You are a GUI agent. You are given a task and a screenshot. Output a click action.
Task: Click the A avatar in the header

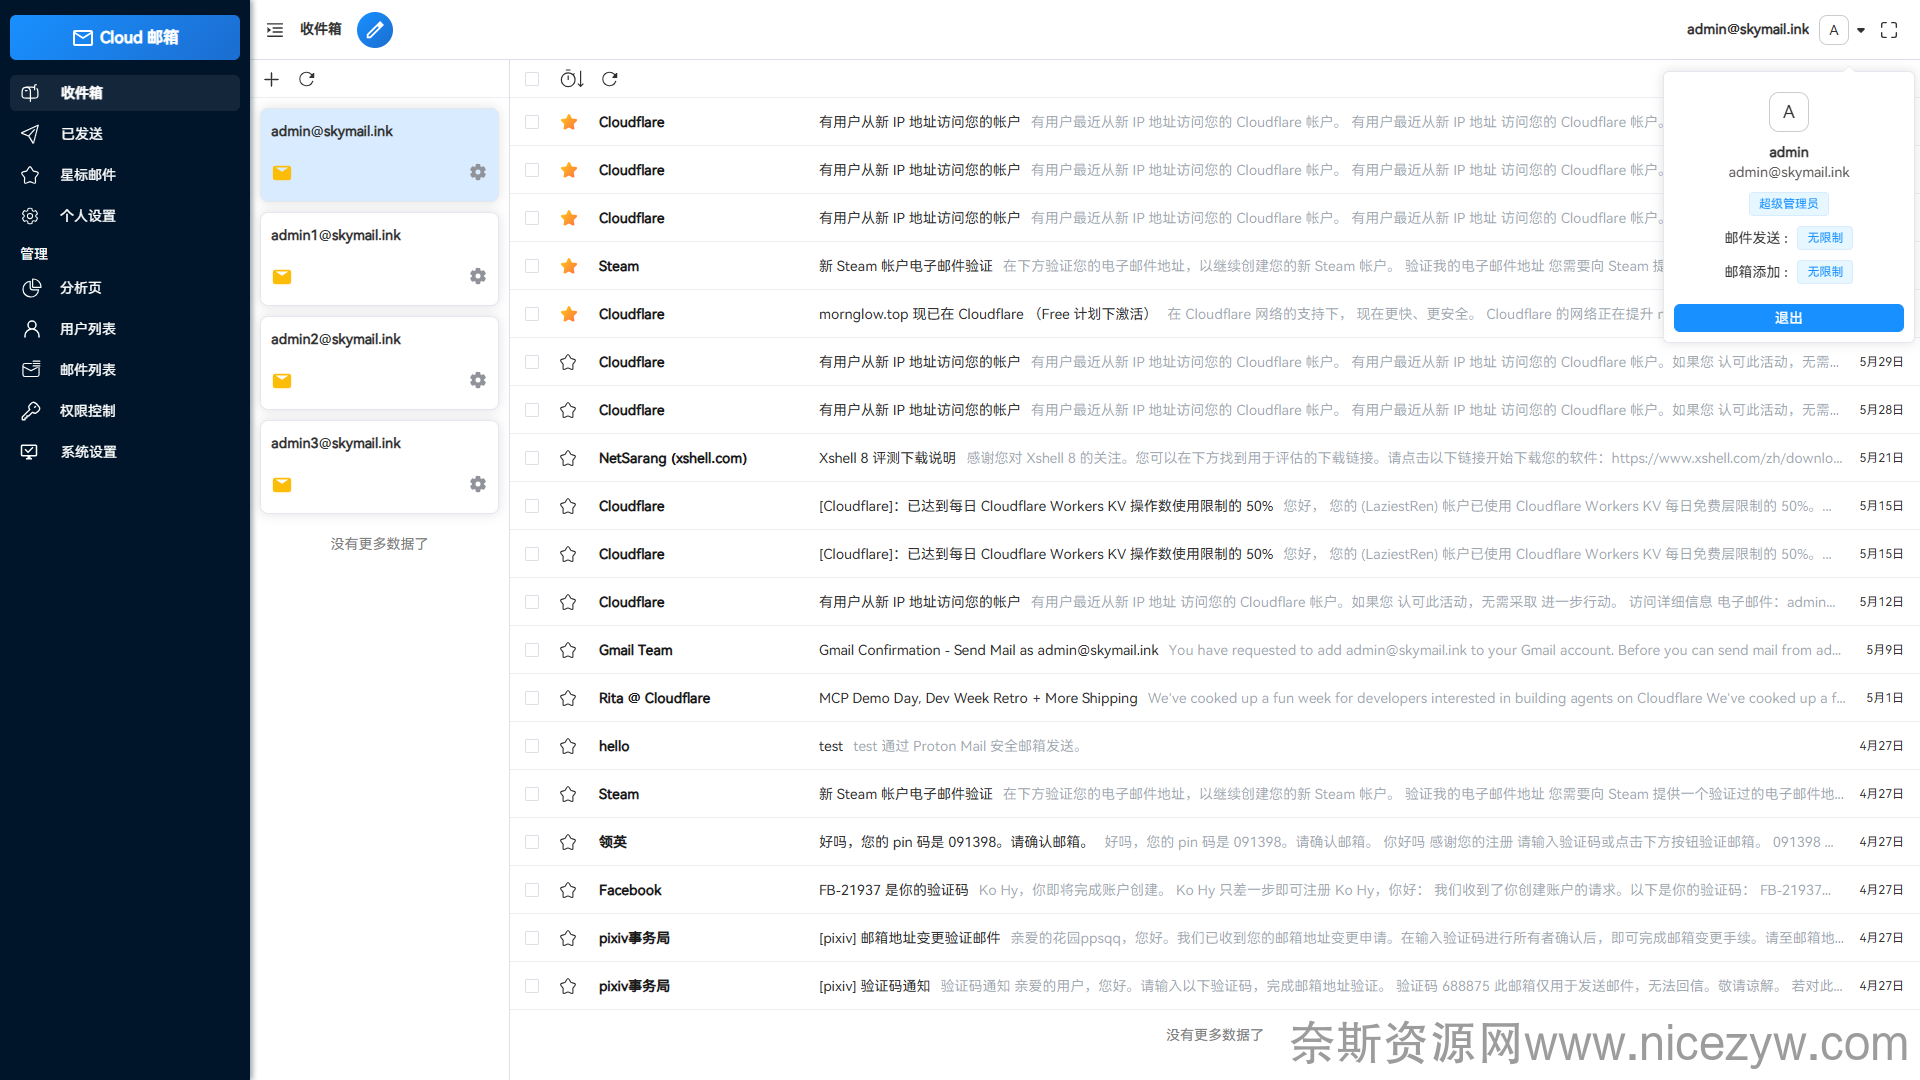(1833, 30)
